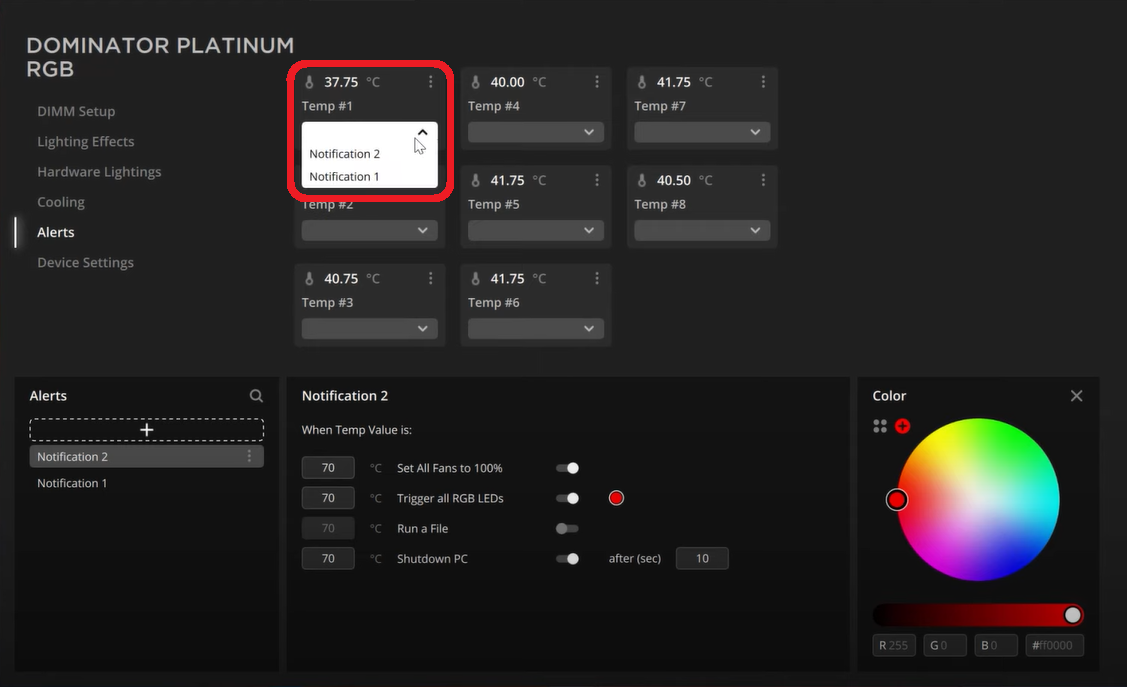The height and width of the screenshot is (687, 1127).
Task: Click the red LED color swatch
Action: [616, 498]
